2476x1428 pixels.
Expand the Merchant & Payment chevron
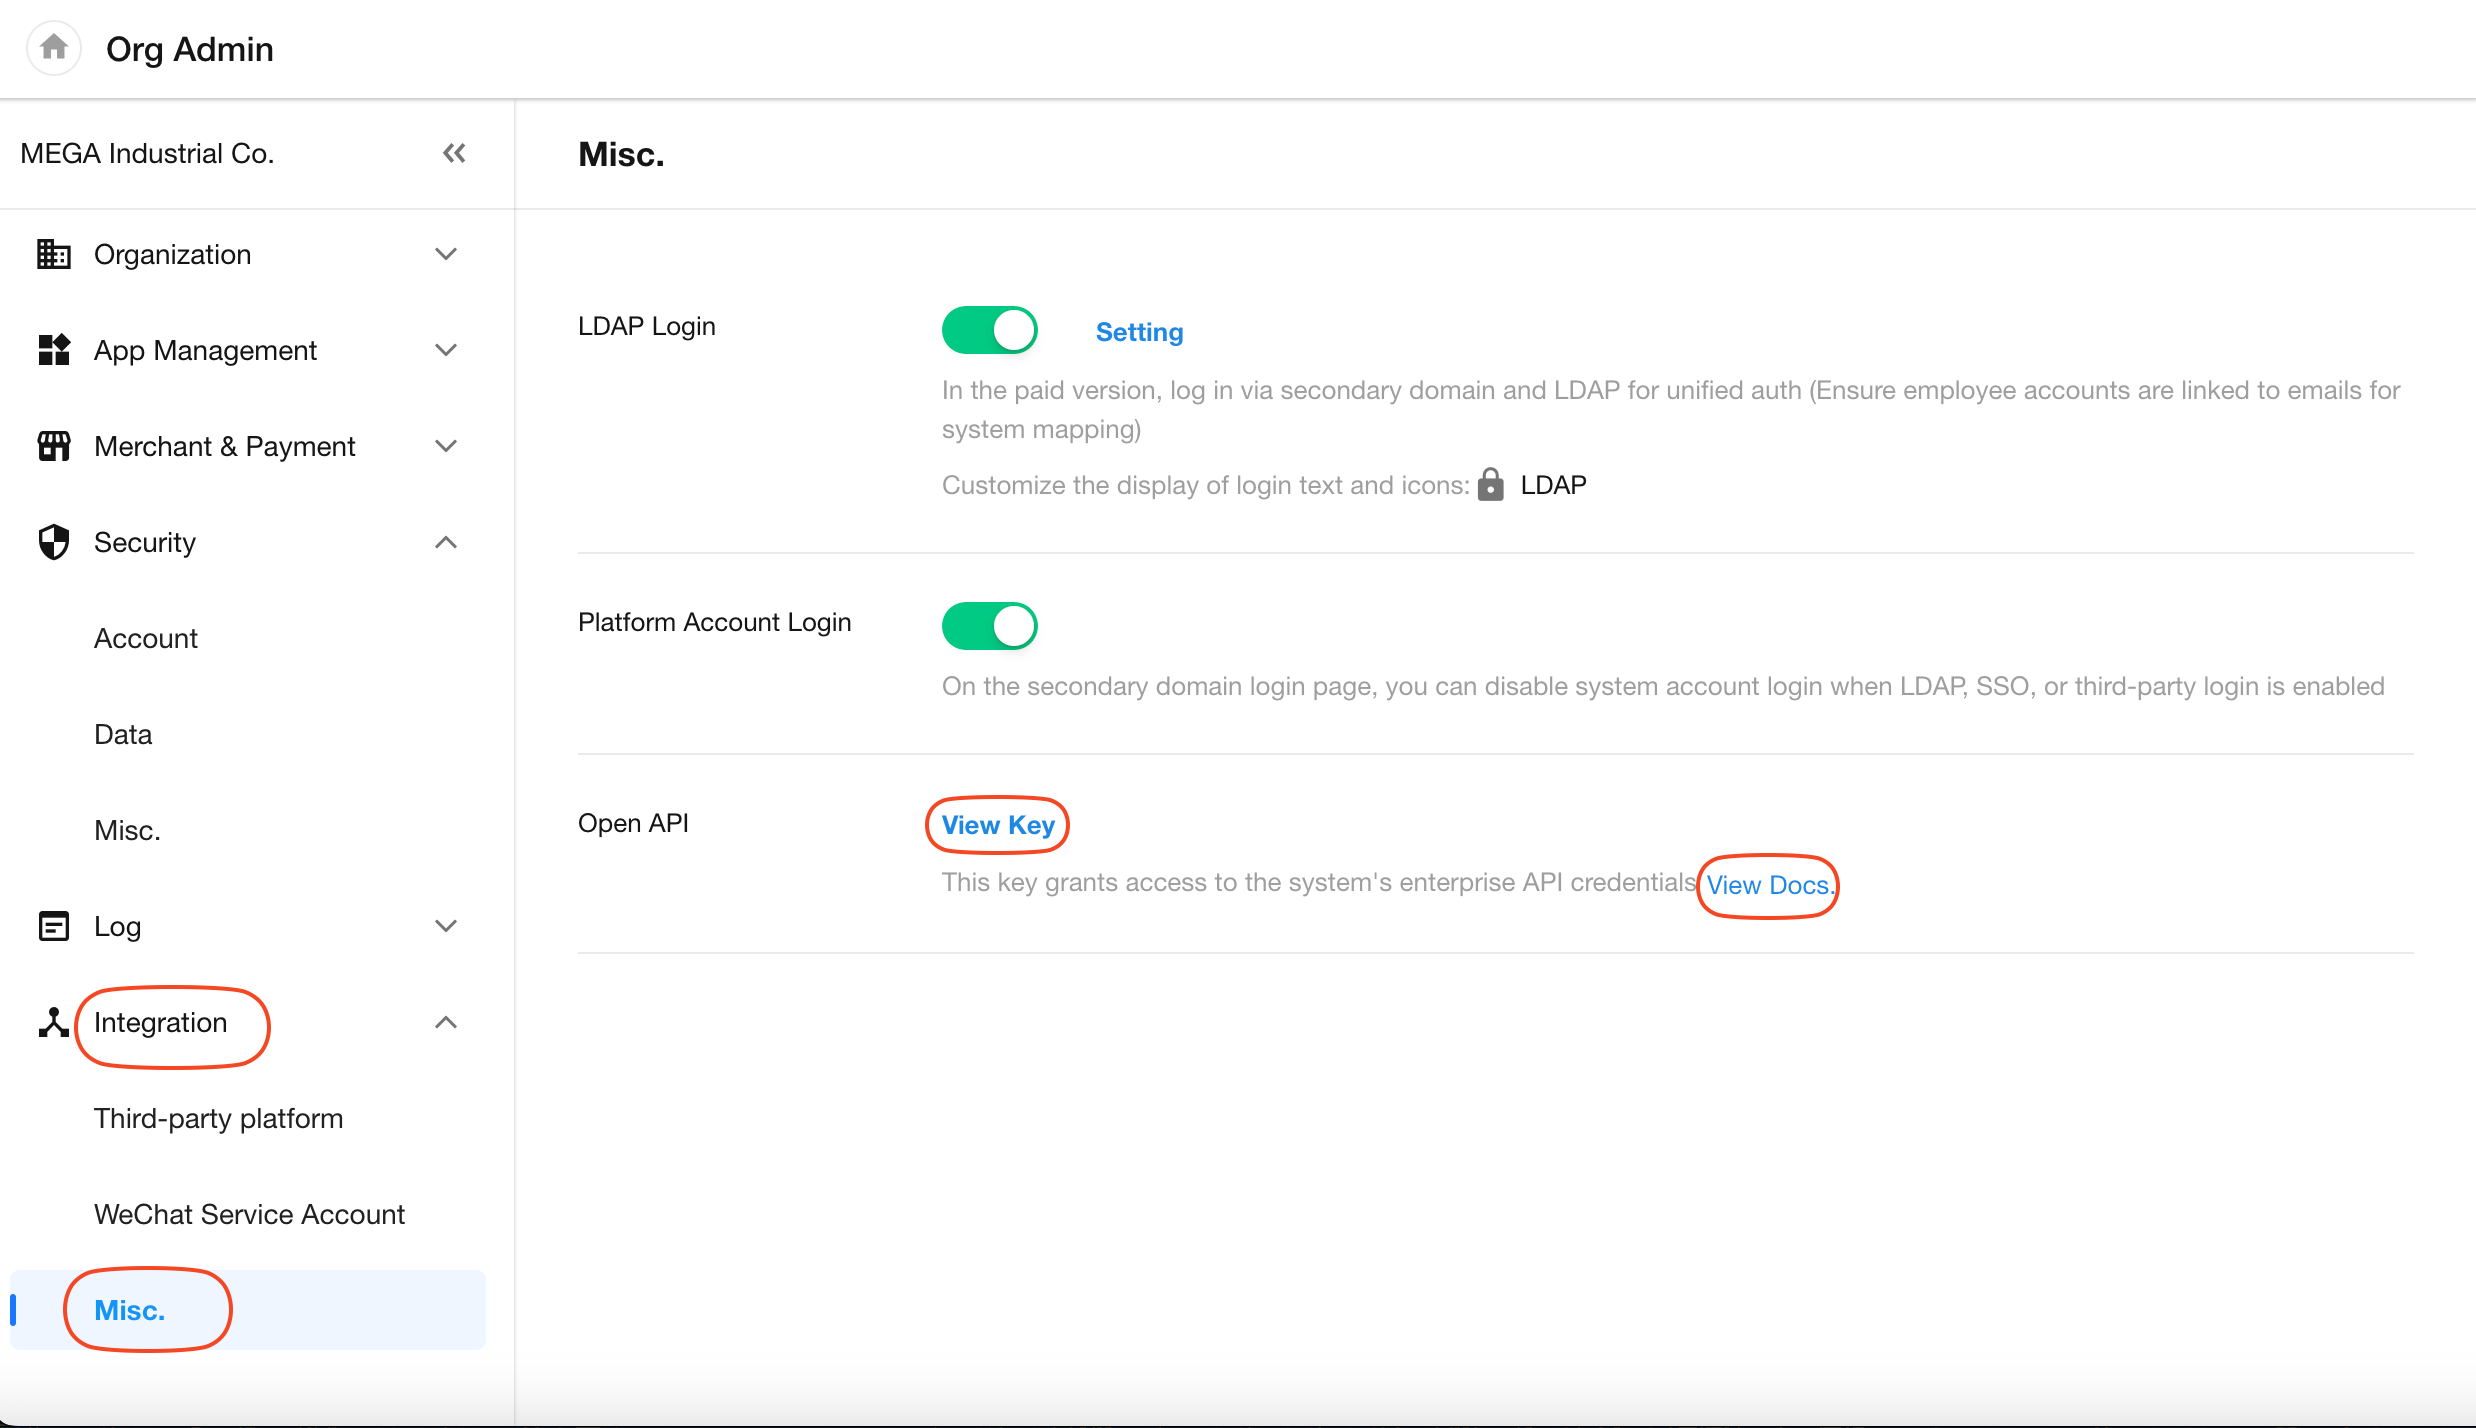click(x=446, y=446)
